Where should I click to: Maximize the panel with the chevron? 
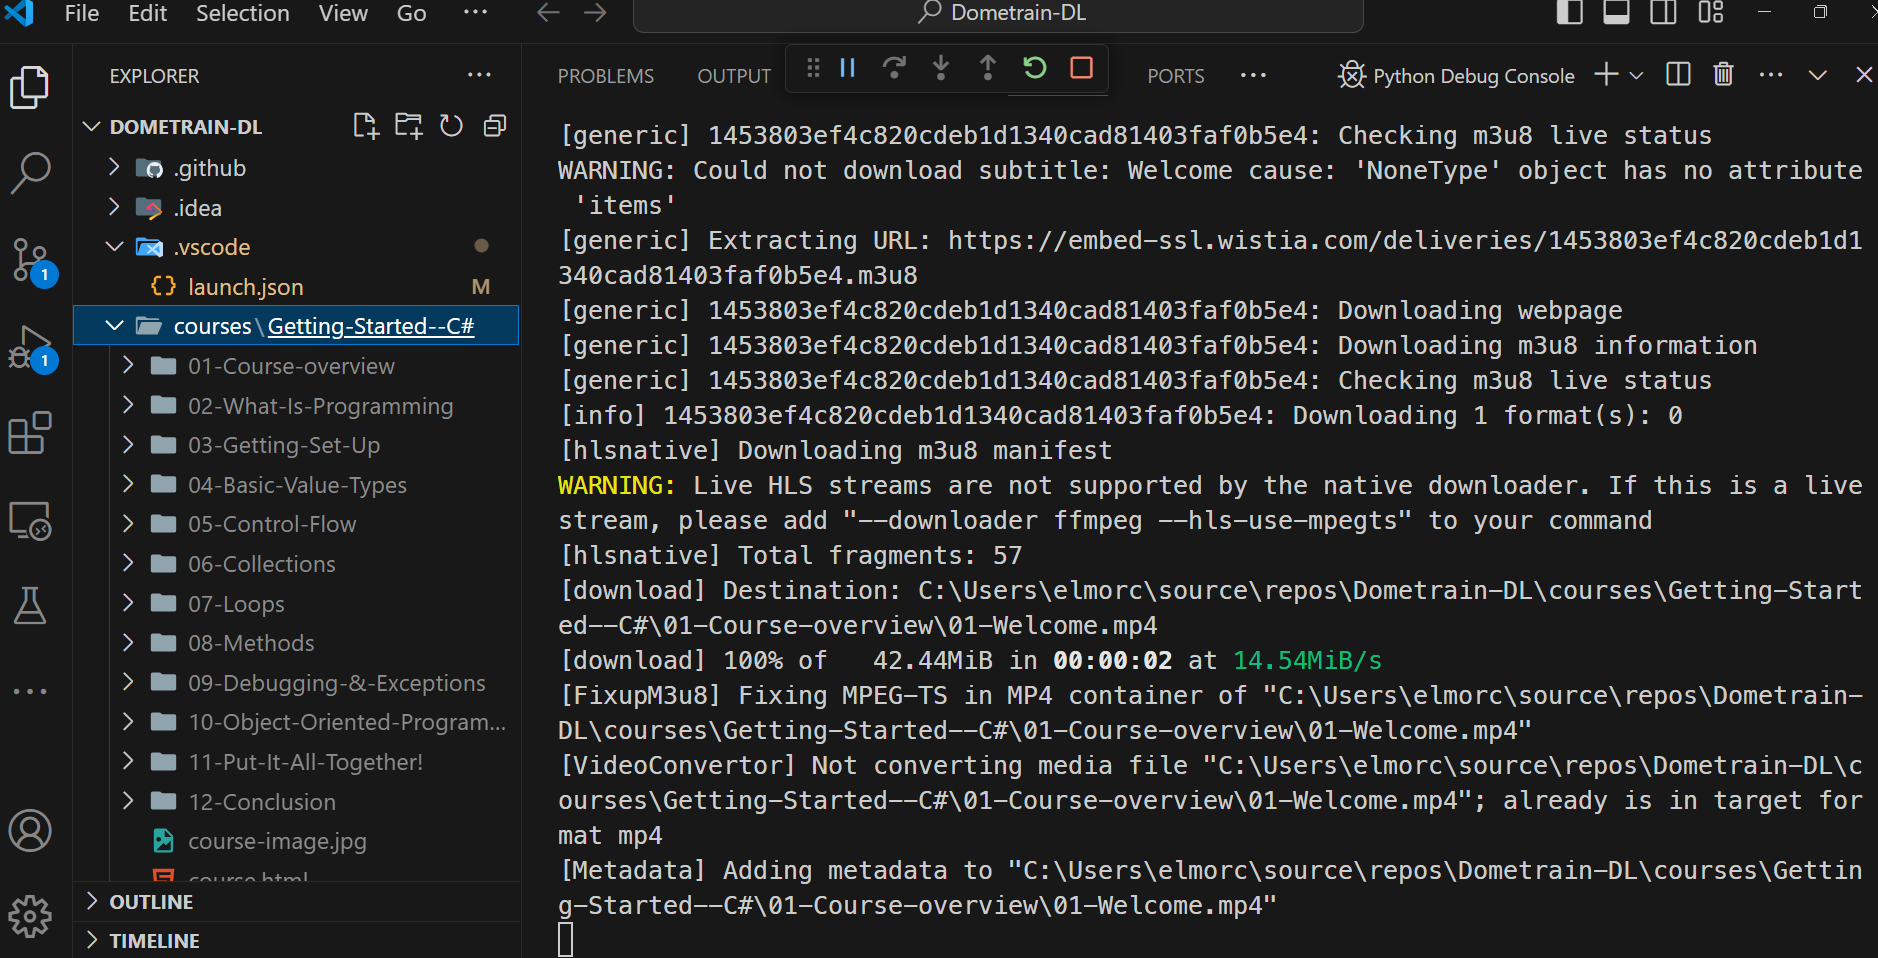pos(1818,75)
